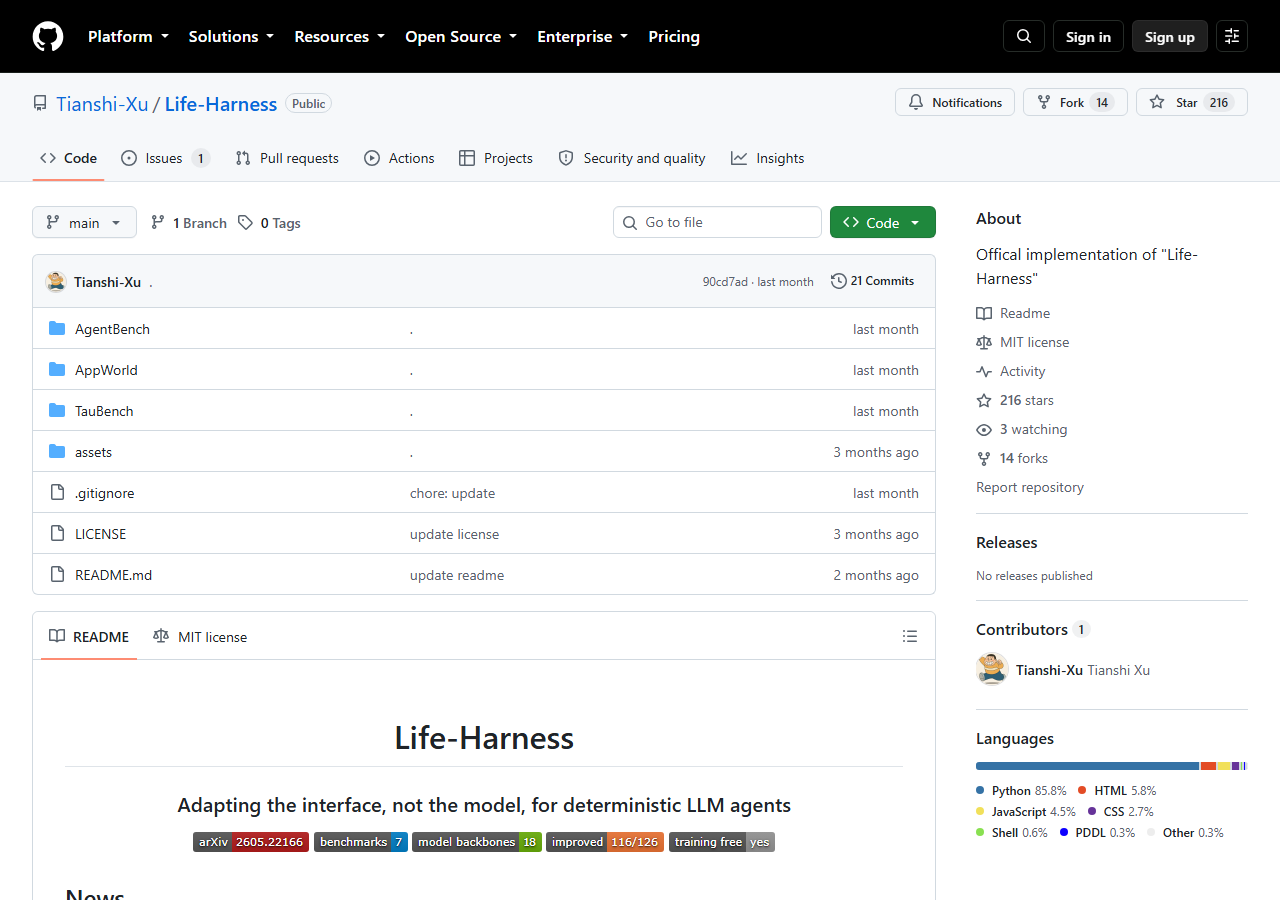This screenshot has height=900, width=1280.
Task: Click the Report repository link
Action: pyautogui.click(x=1030, y=487)
